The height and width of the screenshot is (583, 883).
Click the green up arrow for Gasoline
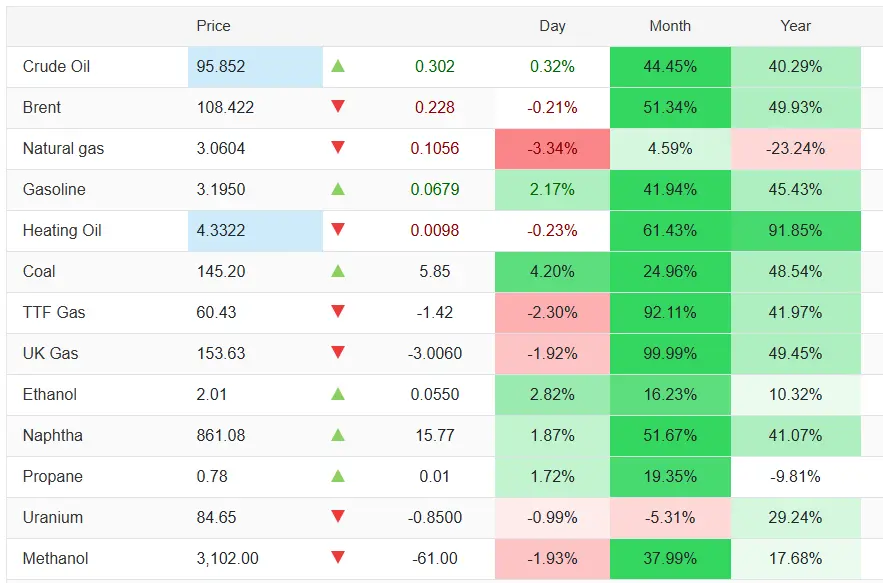point(338,189)
